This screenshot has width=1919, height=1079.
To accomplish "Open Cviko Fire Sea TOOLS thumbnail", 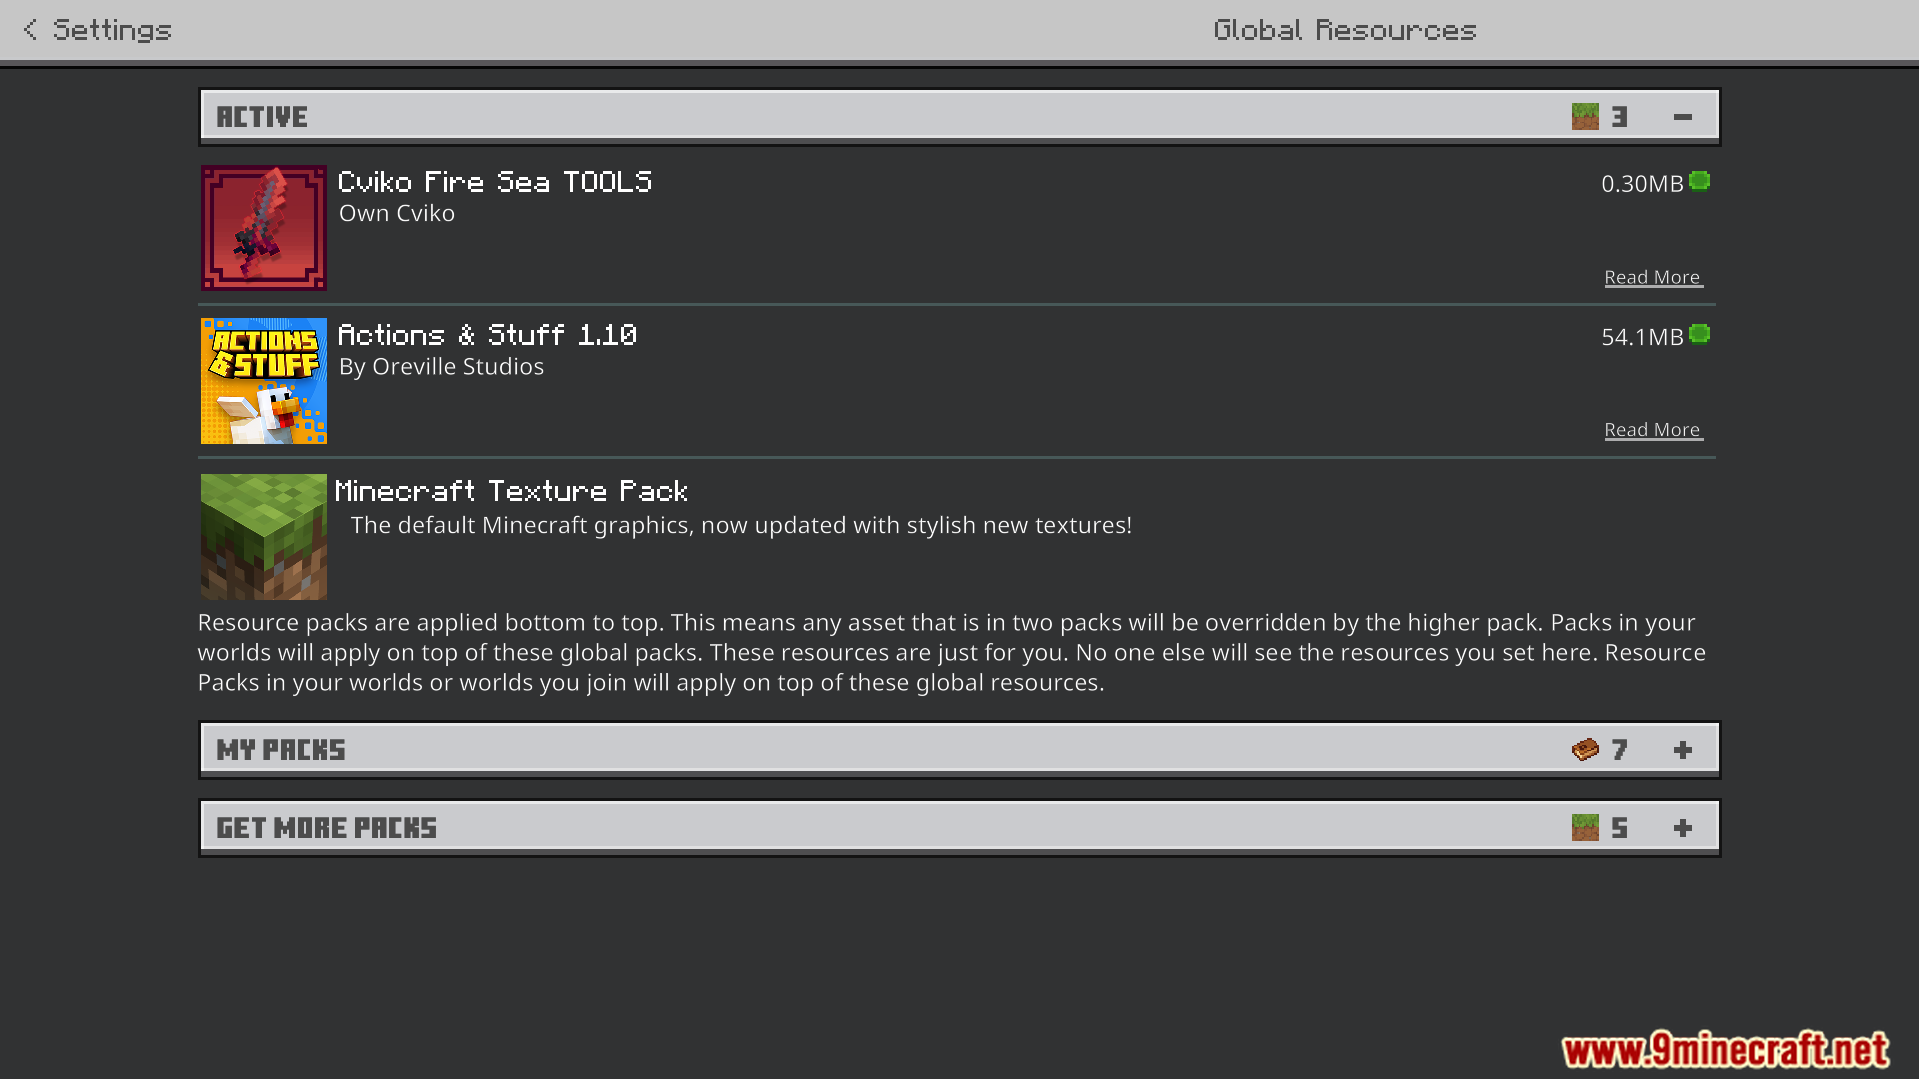I will [x=264, y=228].
